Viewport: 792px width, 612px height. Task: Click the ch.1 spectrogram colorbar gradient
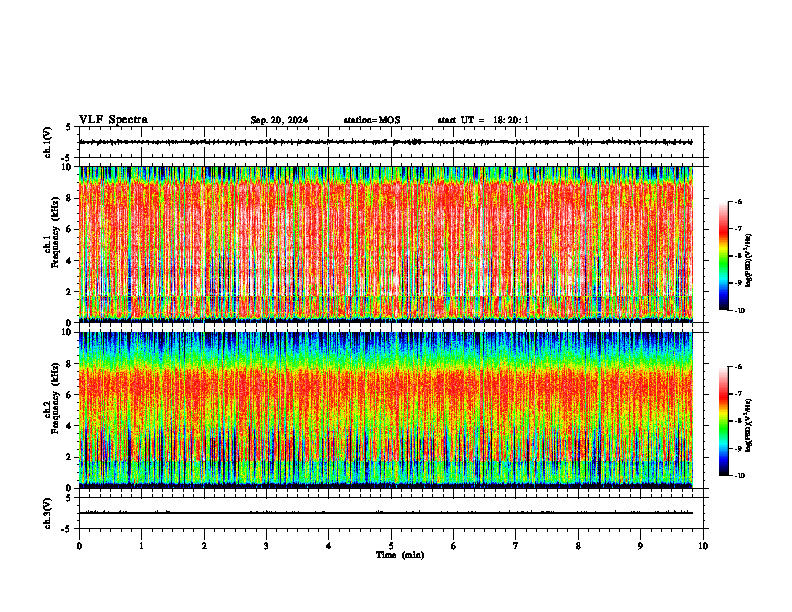pyautogui.click(x=723, y=256)
